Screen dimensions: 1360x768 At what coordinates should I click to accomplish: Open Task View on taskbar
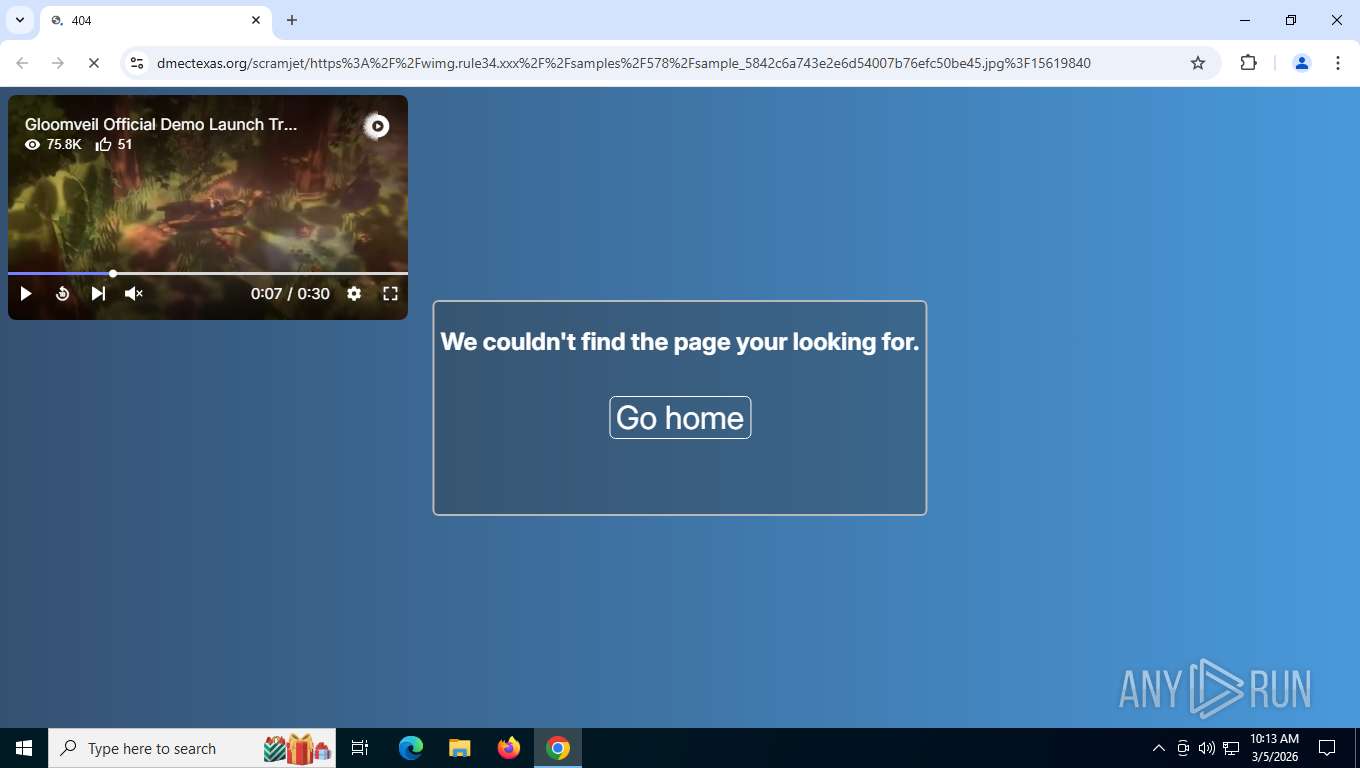coord(360,748)
